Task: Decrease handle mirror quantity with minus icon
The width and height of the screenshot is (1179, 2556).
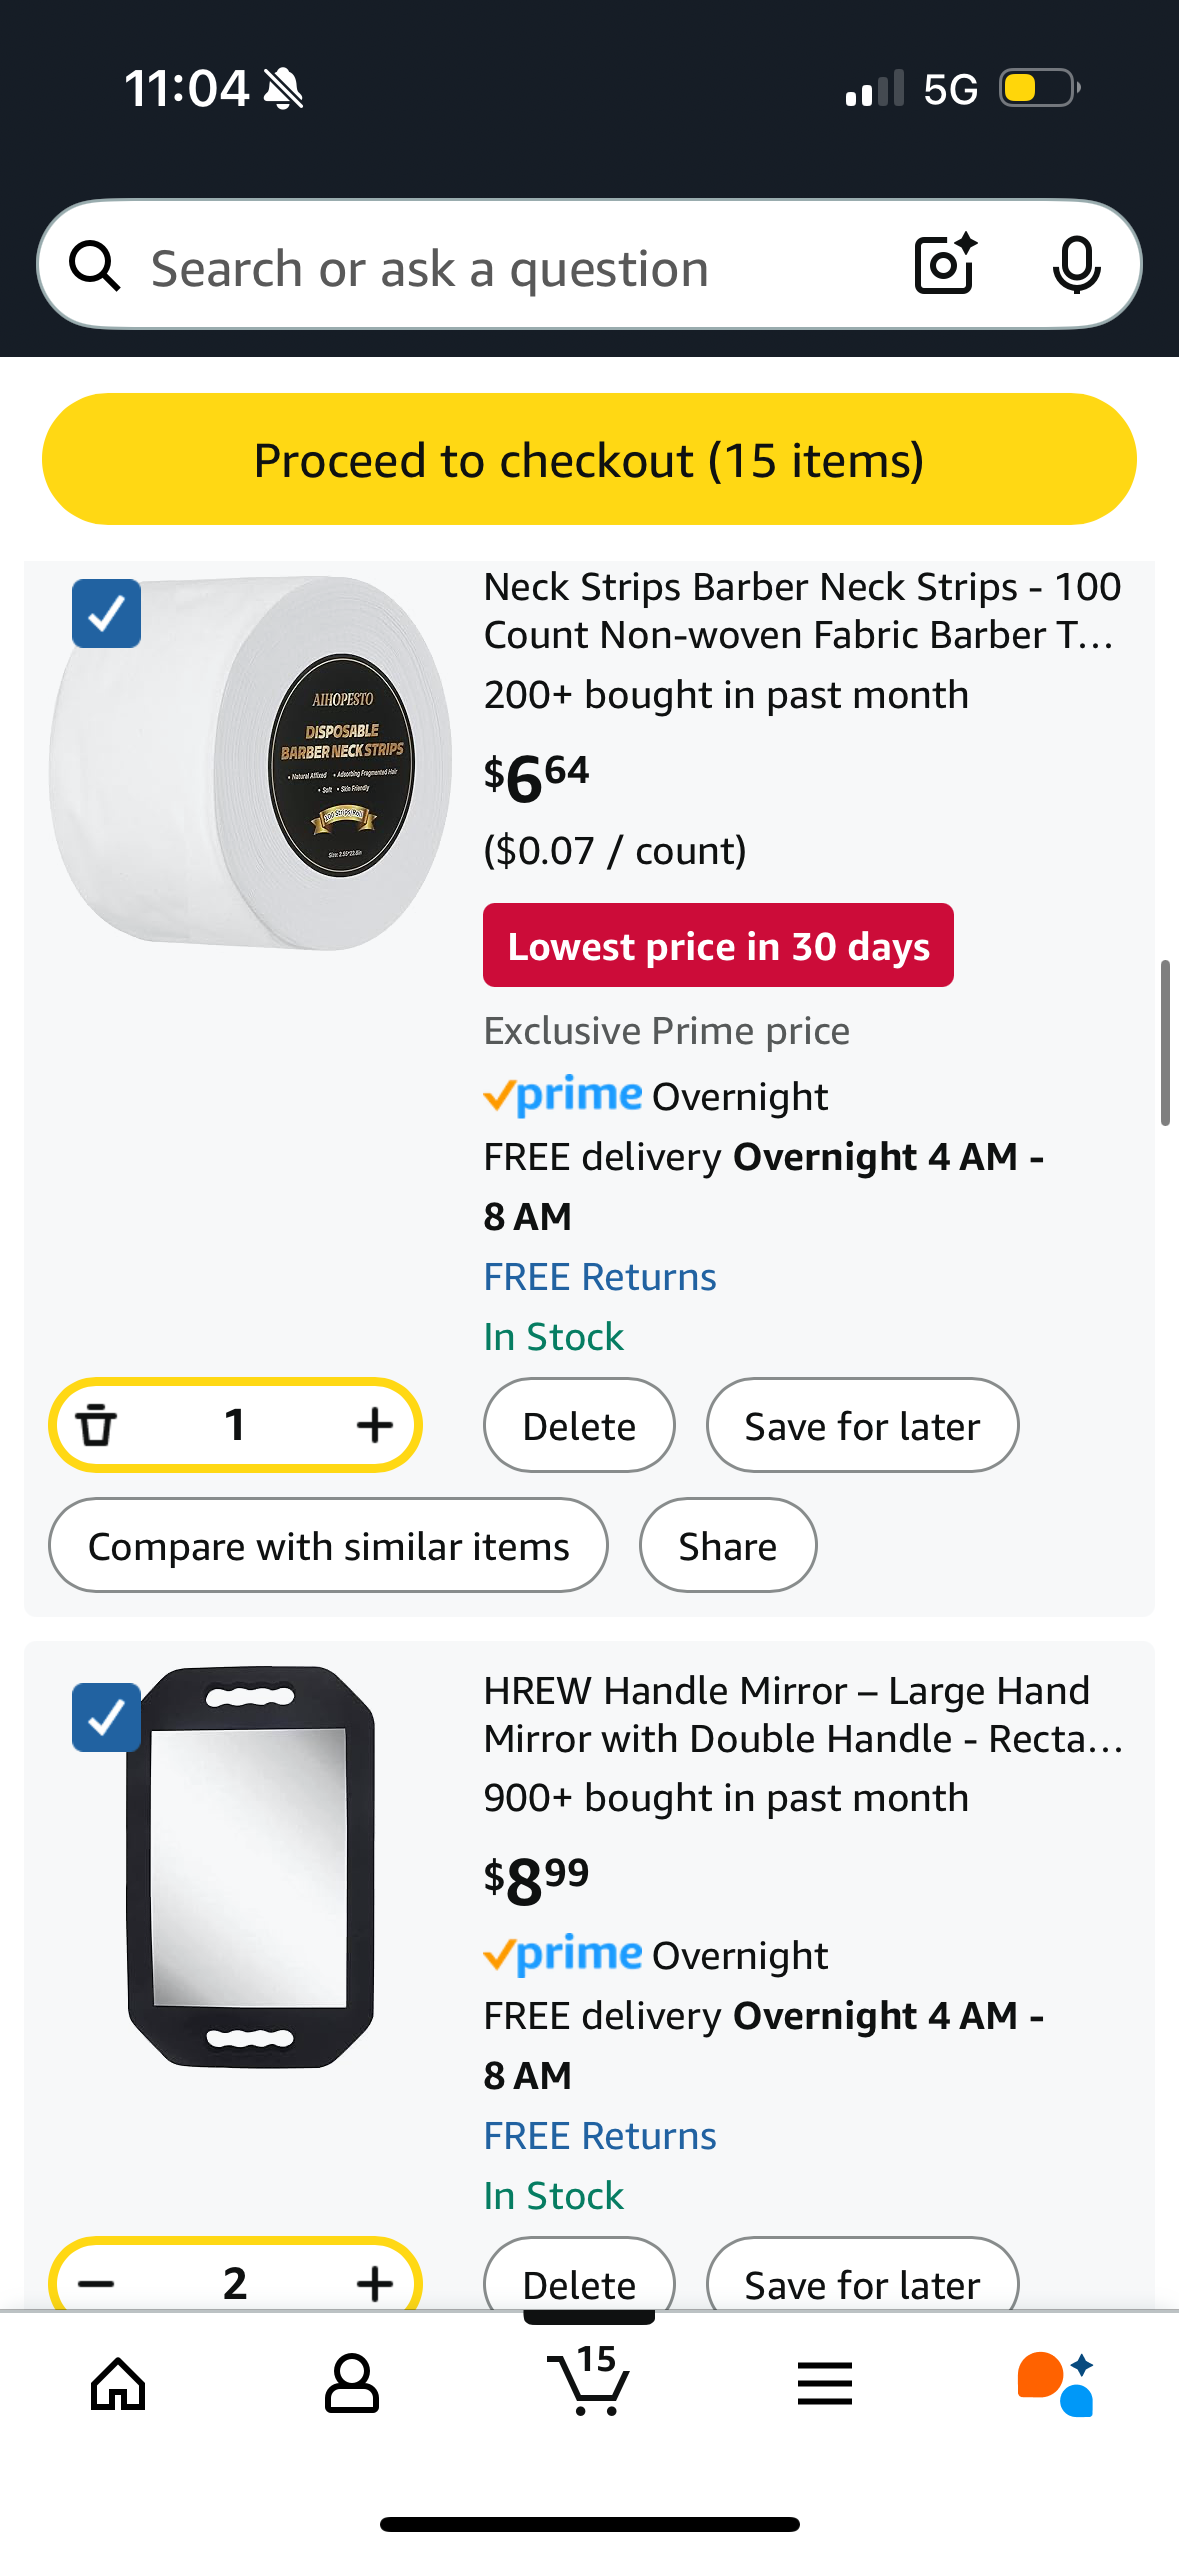Action: [x=97, y=2283]
